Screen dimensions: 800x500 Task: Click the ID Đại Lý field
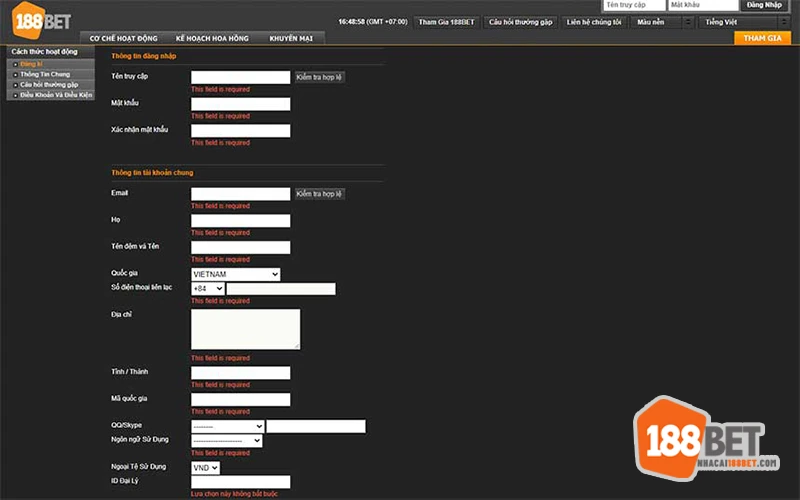240,482
